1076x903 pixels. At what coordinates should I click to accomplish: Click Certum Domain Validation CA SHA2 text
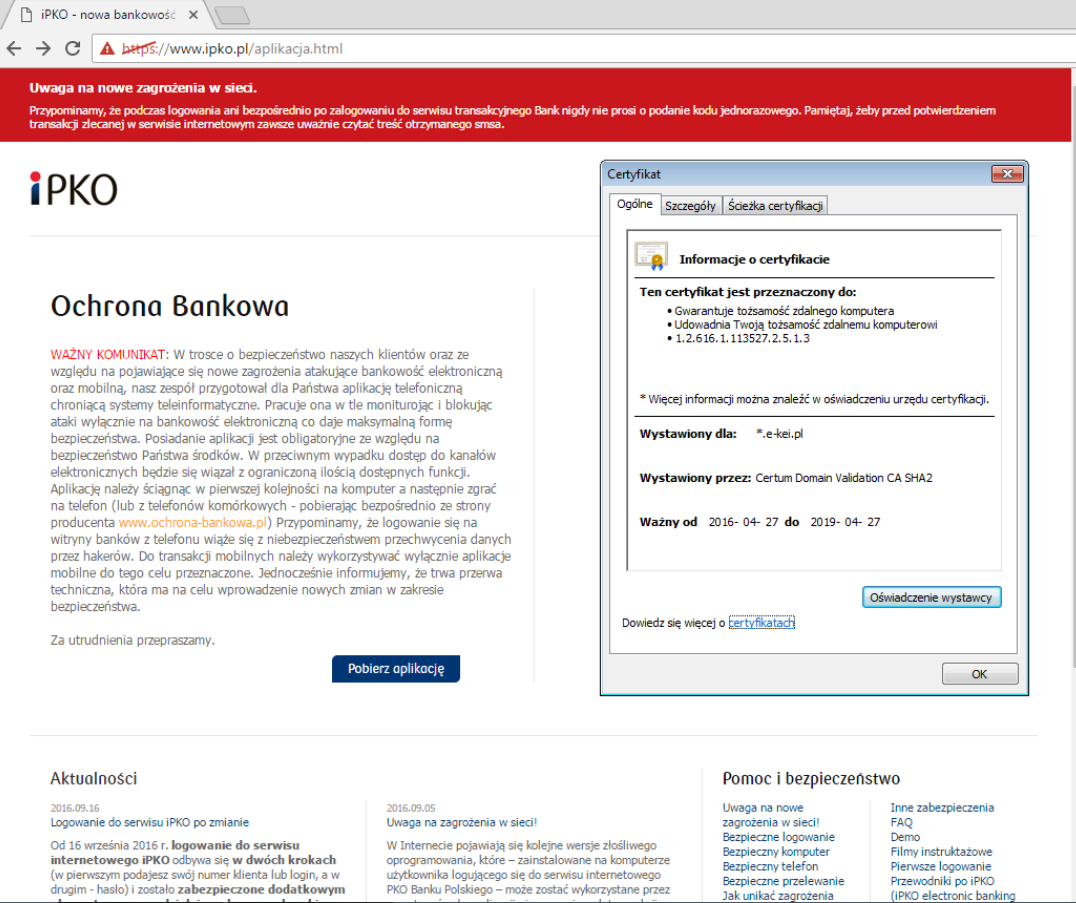tap(844, 478)
